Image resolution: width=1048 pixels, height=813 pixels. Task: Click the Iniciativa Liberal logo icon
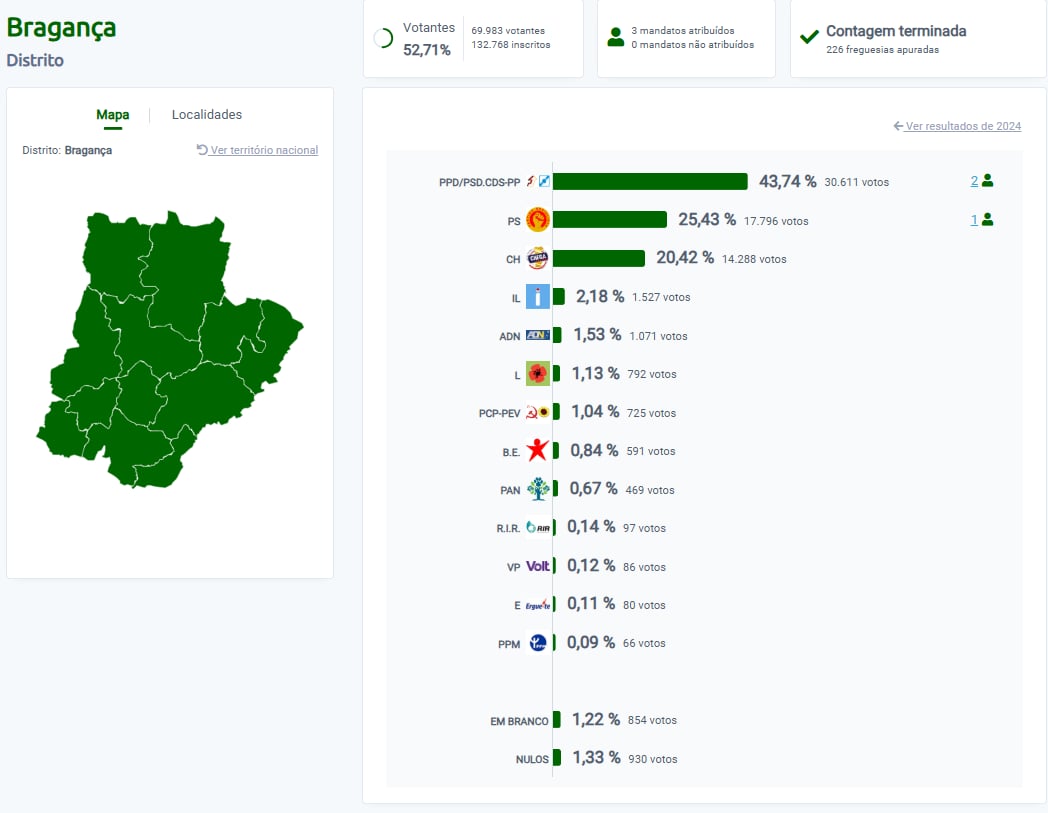point(538,297)
